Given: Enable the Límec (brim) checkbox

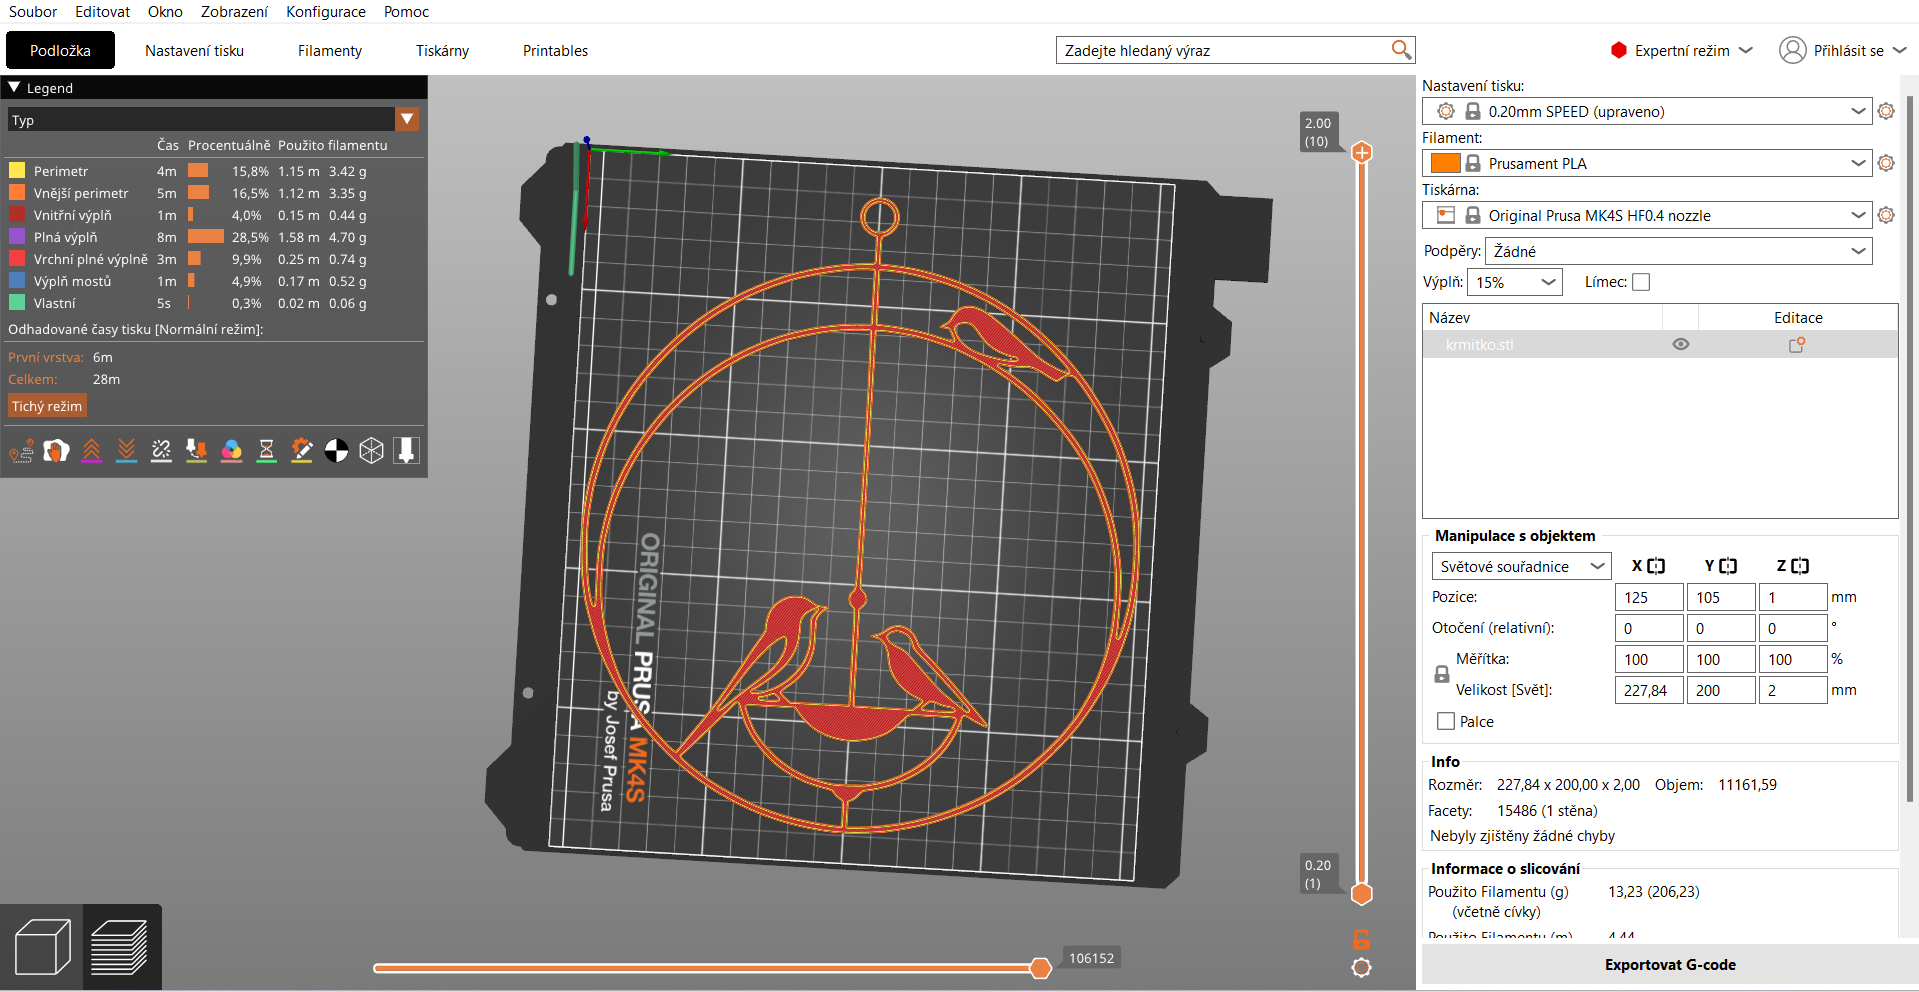Looking at the screenshot, I should tap(1641, 282).
